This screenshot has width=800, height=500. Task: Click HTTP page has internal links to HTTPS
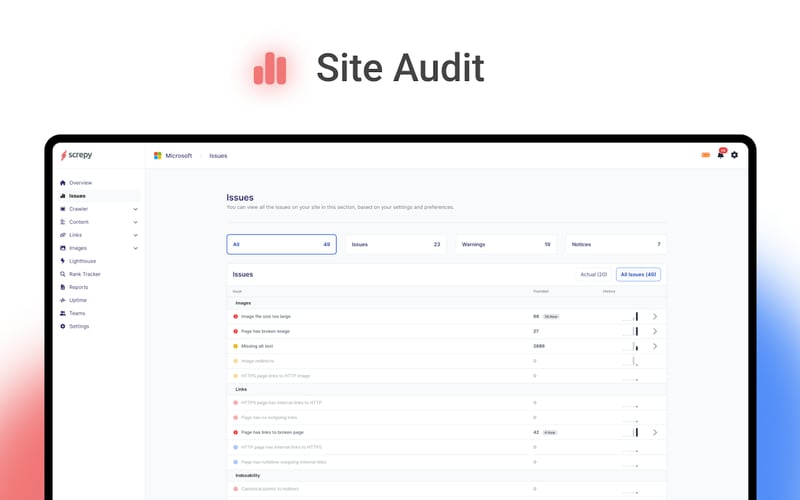(447, 447)
